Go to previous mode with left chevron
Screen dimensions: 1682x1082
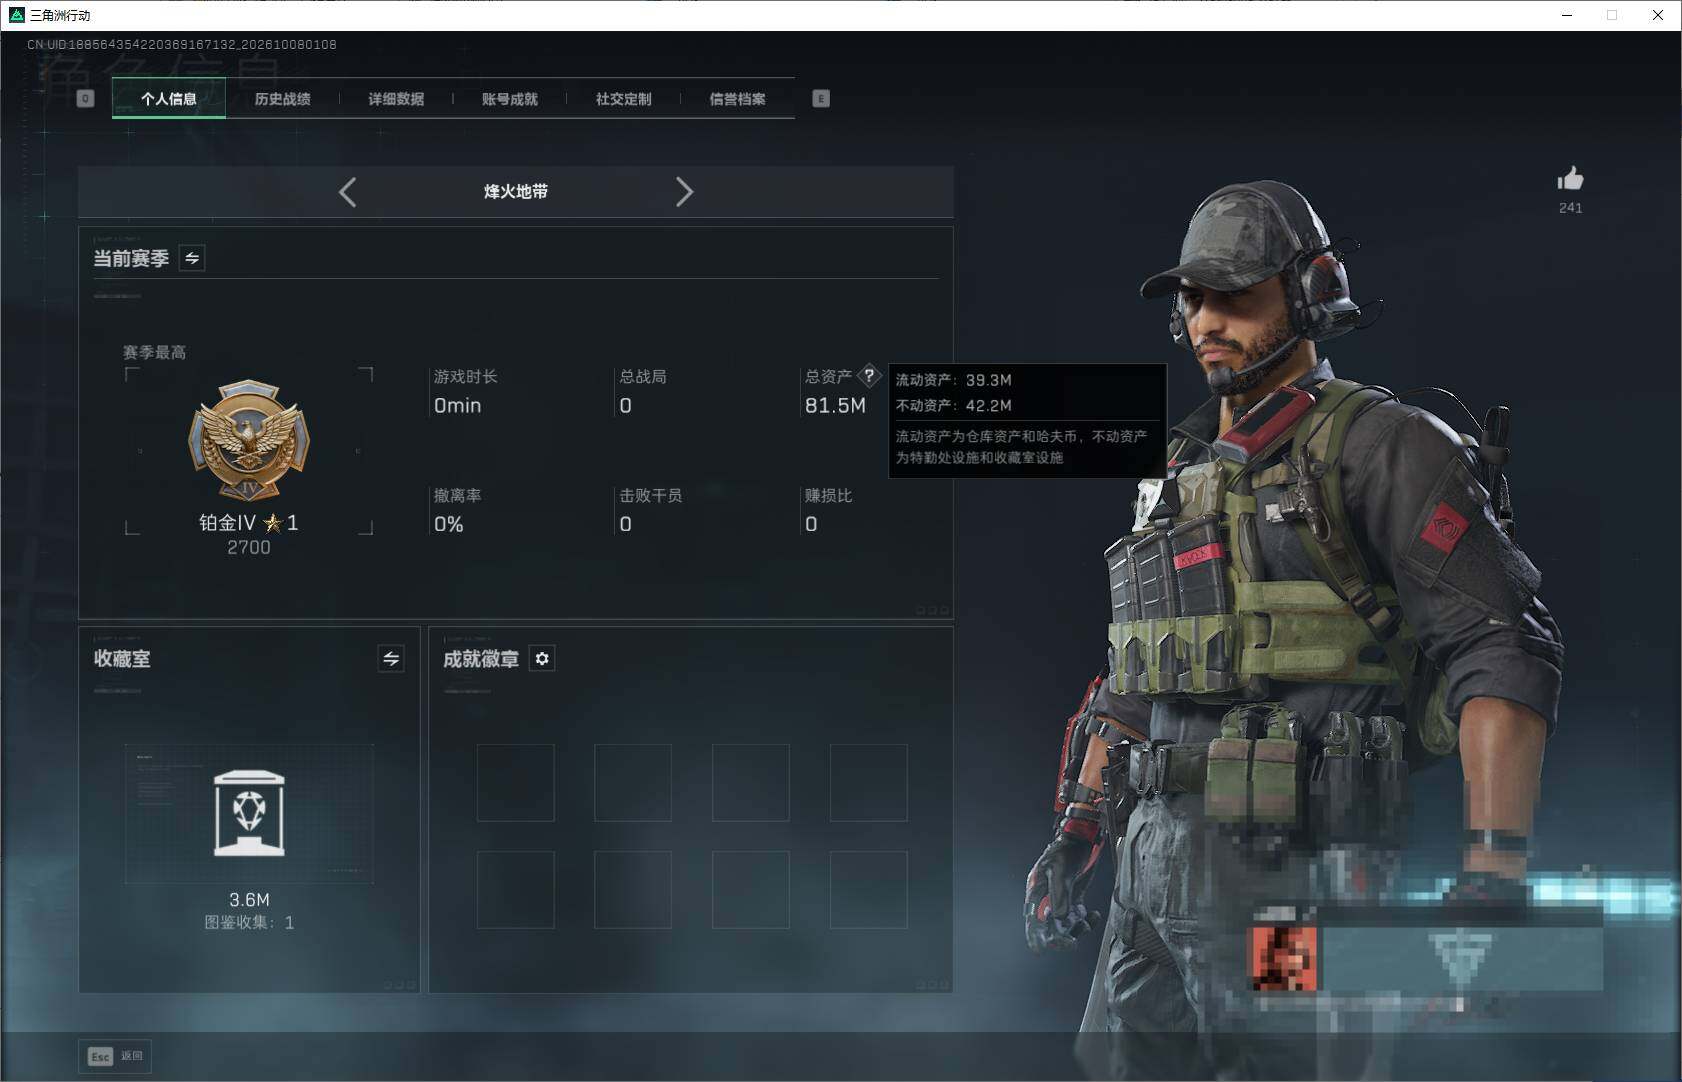click(347, 192)
